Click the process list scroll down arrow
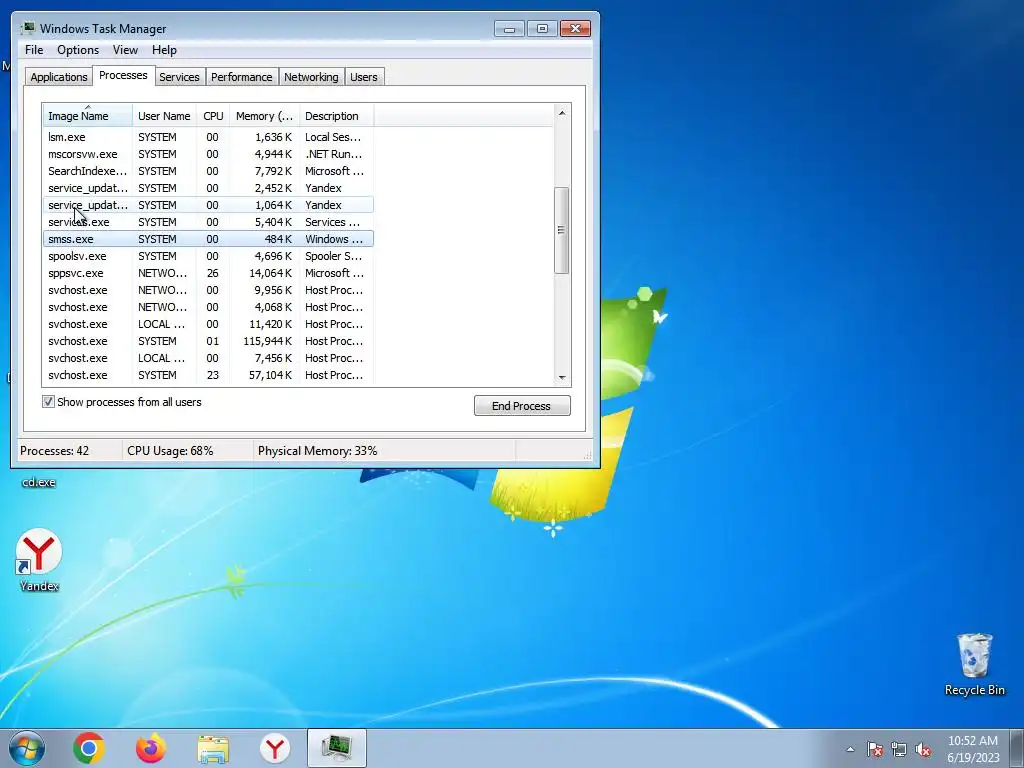1024x768 pixels. (x=562, y=377)
